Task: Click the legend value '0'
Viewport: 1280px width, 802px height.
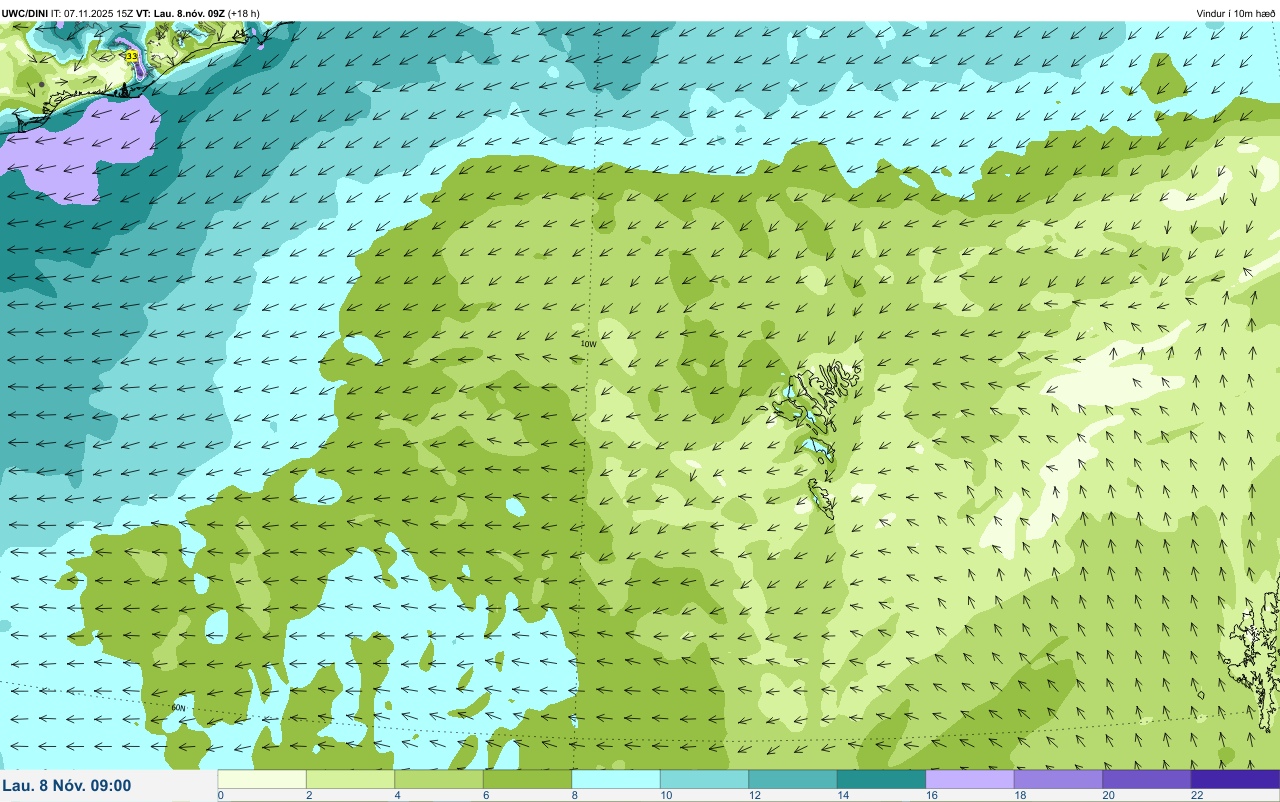Action: tap(221, 795)
